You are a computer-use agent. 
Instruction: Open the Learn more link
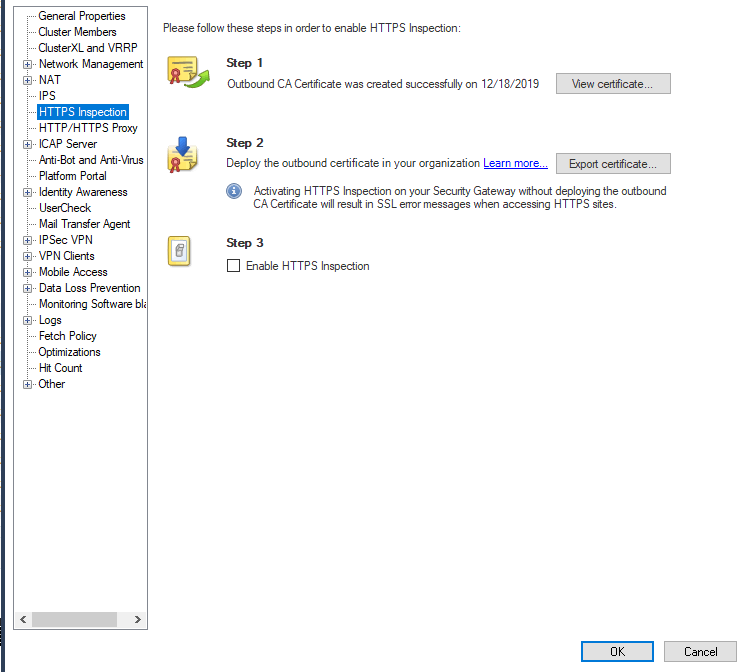(x=515, y=163)
